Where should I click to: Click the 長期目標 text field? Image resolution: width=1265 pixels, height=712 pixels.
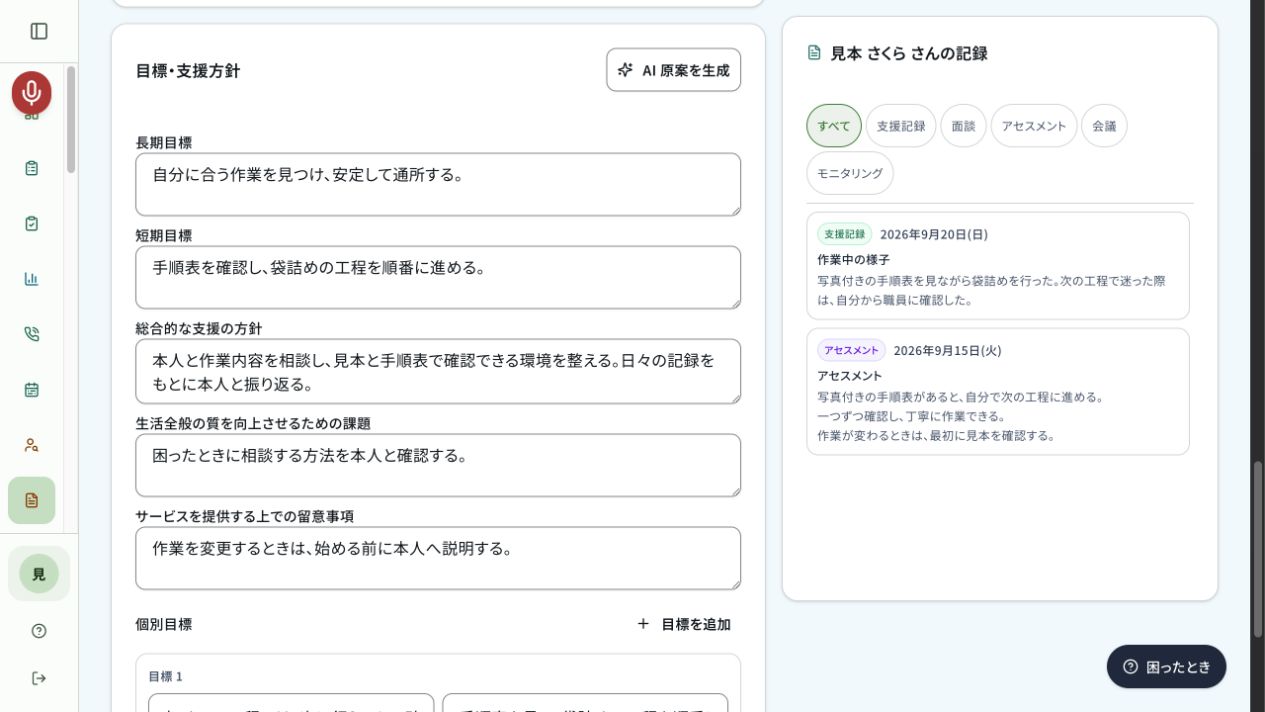[x=438, y=184]
